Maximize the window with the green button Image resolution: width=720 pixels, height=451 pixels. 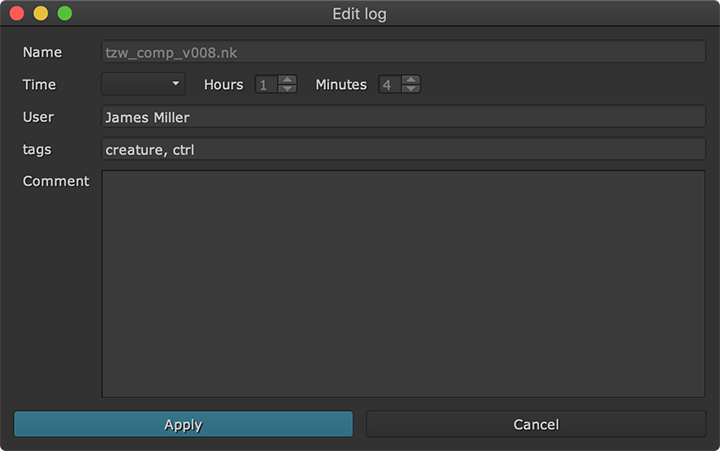click(65, 14)
